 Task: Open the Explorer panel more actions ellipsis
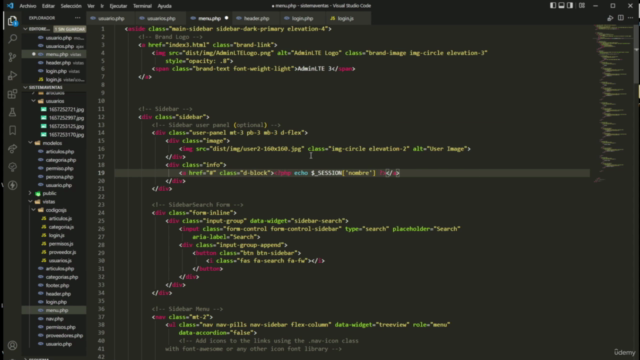coord(78,18)
